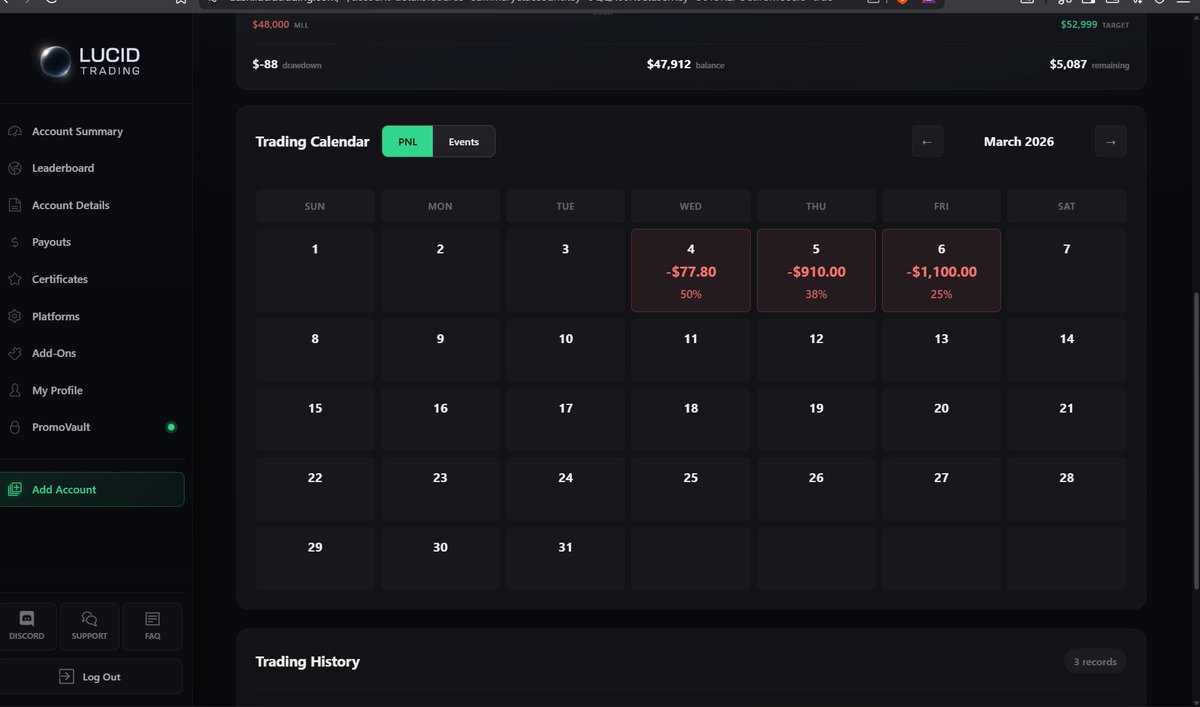Click the Support chat bubble icon
Image resolution: width=1200 pixels, height=707 pixels.
click(x=89, y=619)
